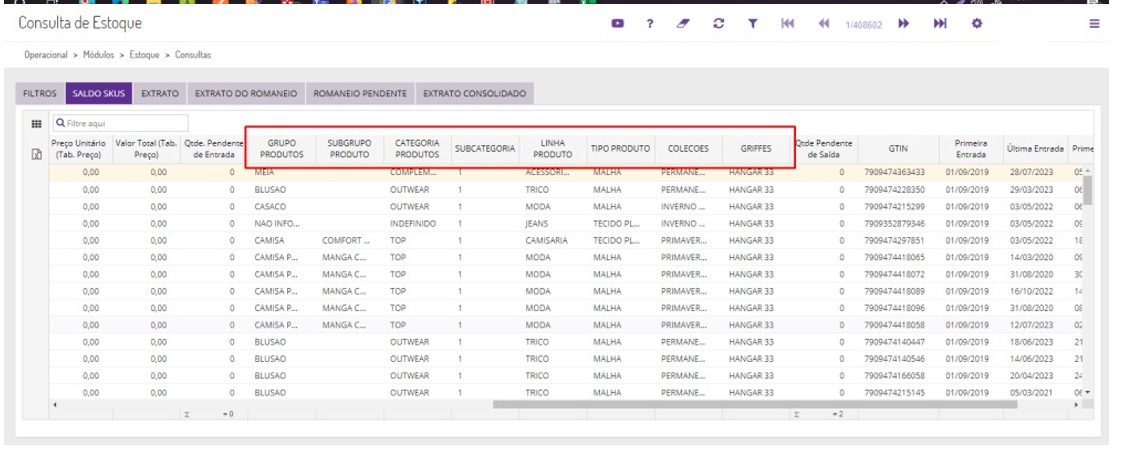Open the help question mark icon
This screenshot has height=455, width=1126.
650,24
